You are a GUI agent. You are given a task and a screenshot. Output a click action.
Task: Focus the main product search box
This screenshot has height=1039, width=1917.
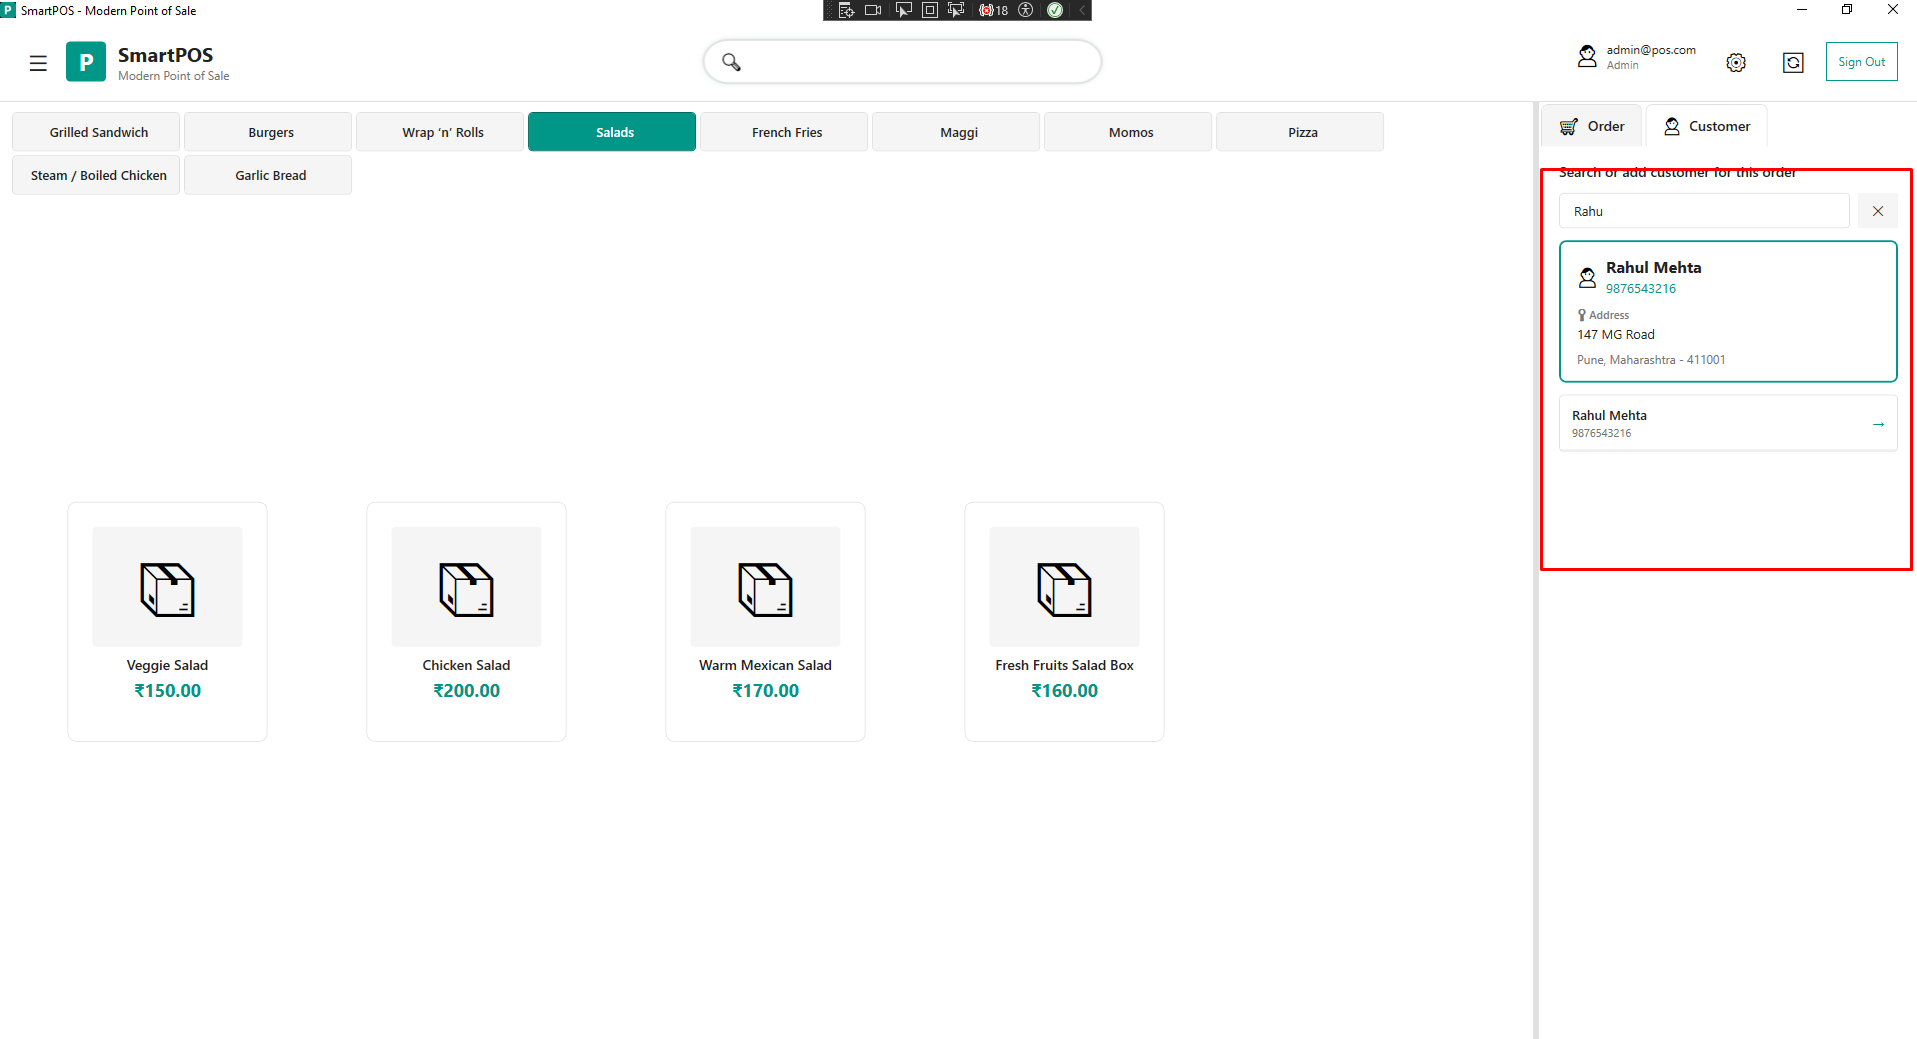click(915, 62)
